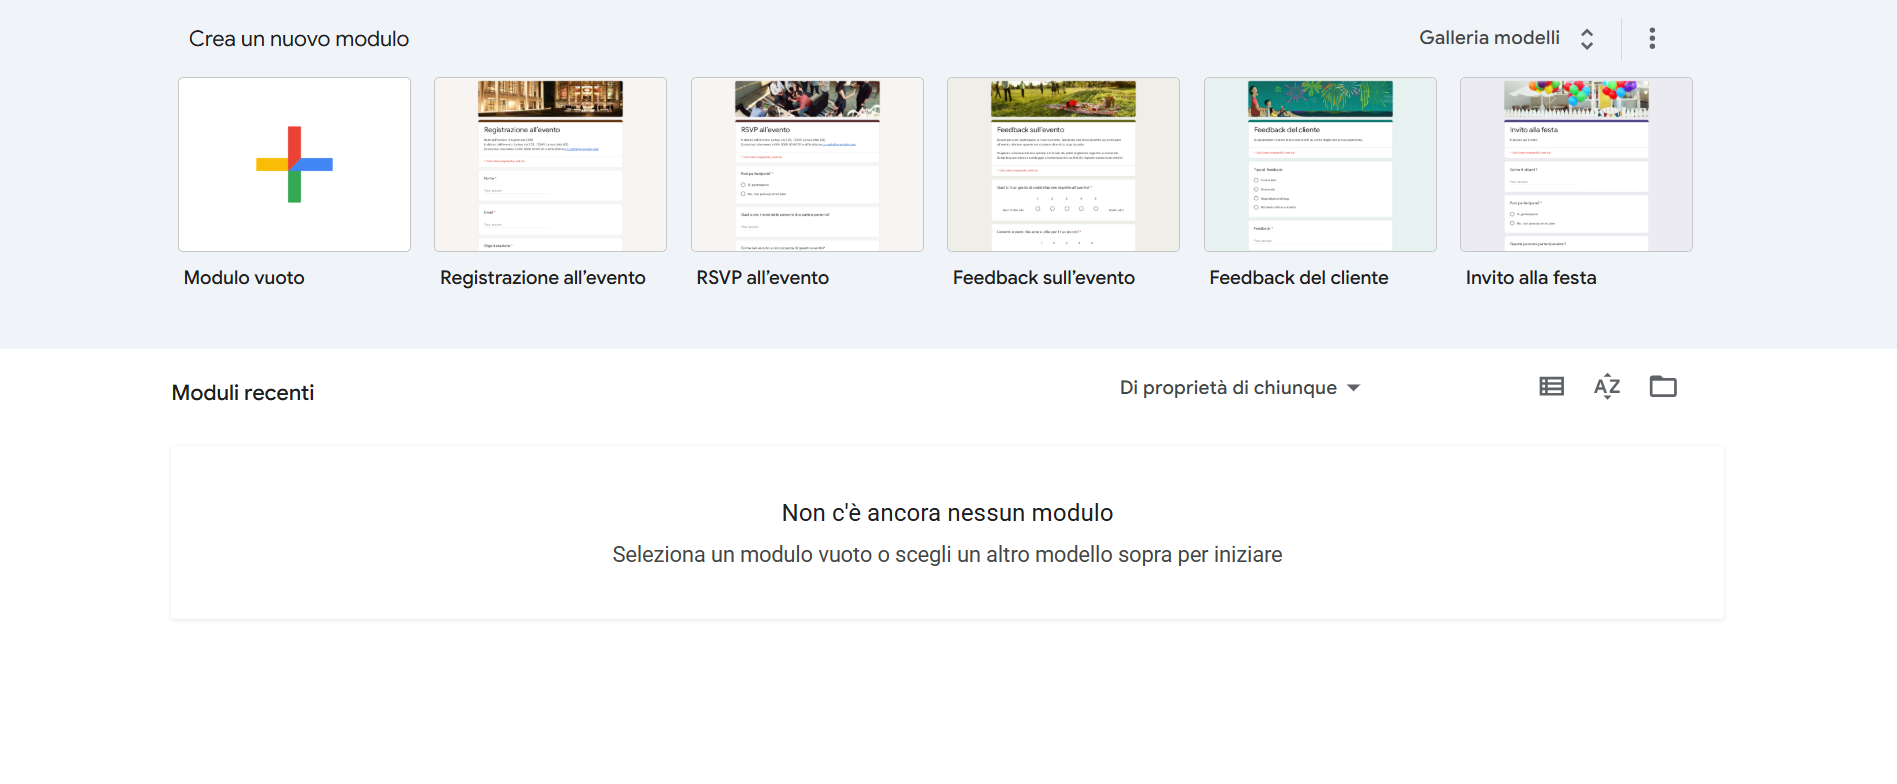Create a blank form via the plus thumbnail

click(294, 164)
